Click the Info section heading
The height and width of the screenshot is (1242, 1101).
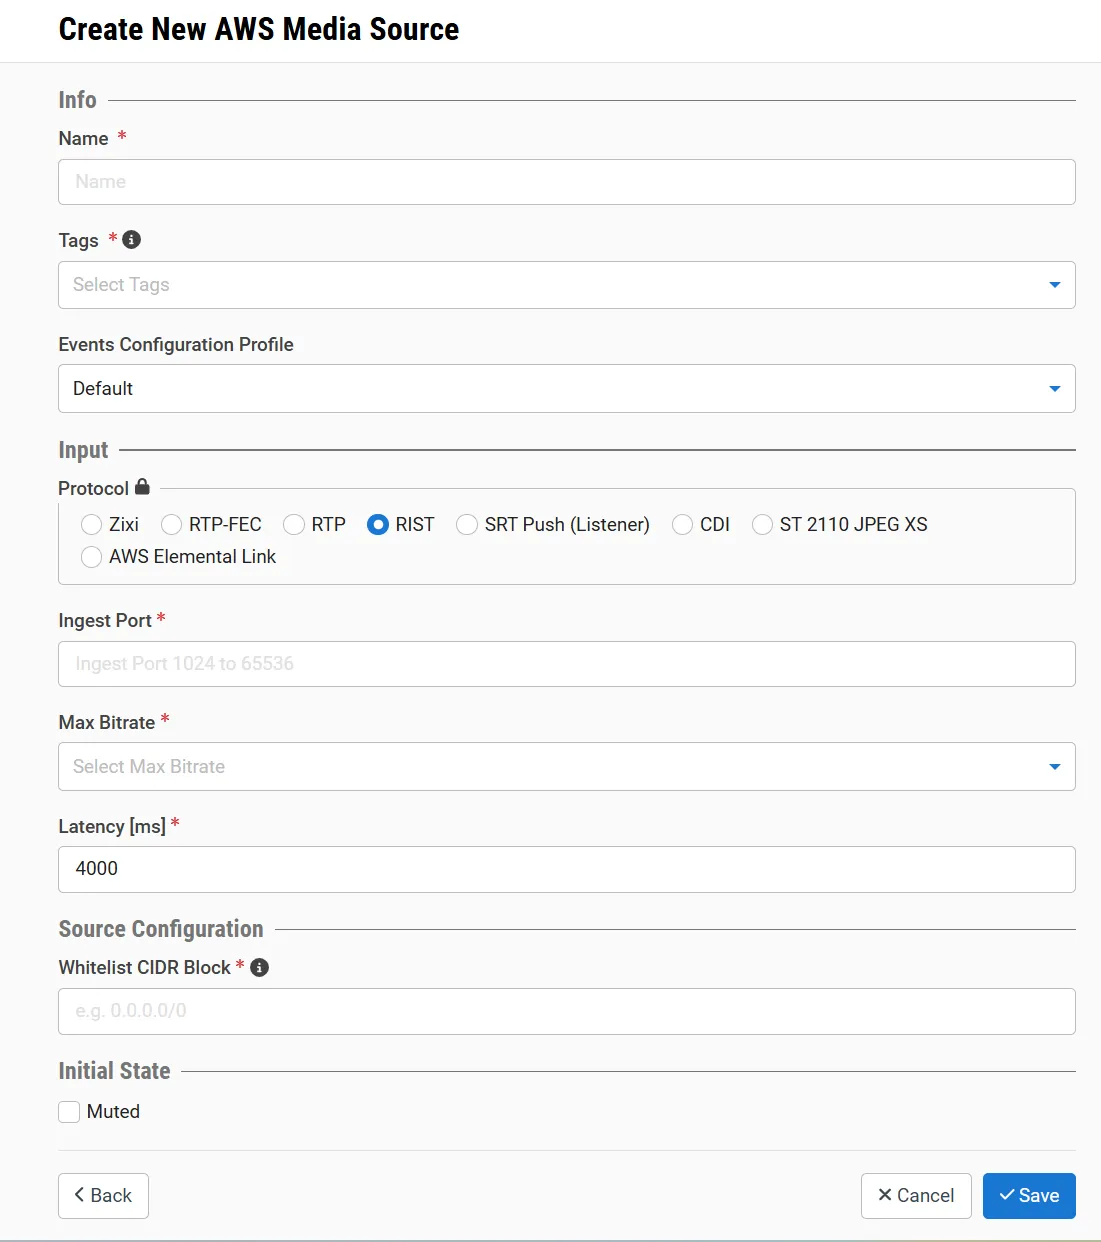point(77,100)
